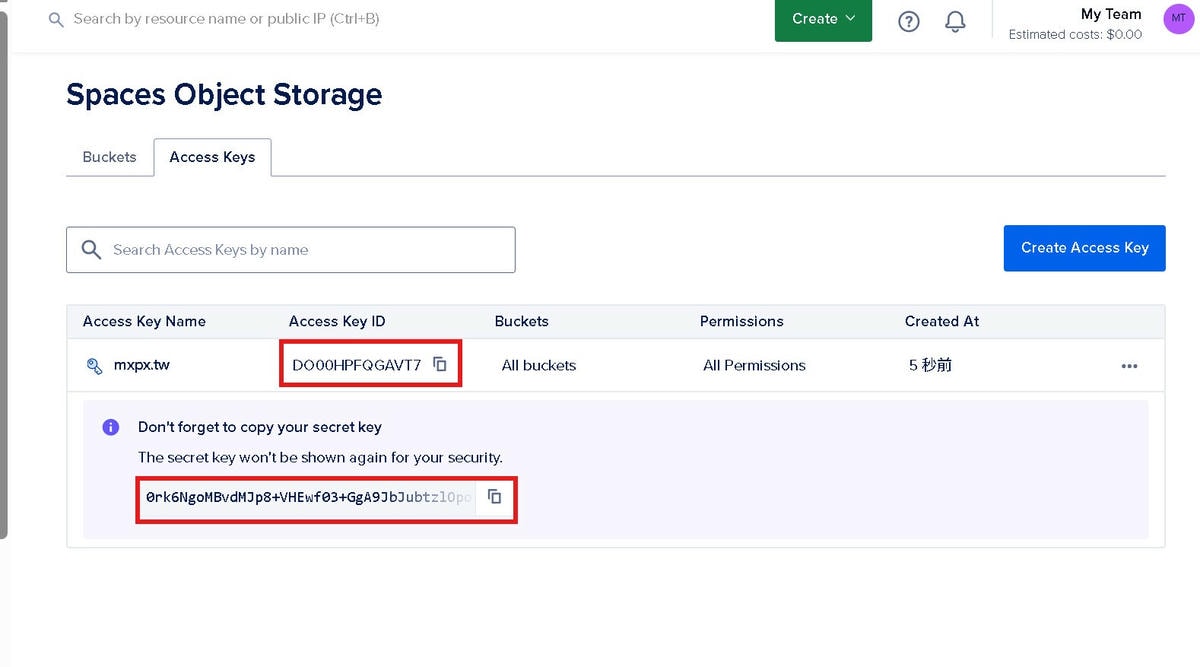Click the magnifier in Search Access Keys

click(91, 250)
